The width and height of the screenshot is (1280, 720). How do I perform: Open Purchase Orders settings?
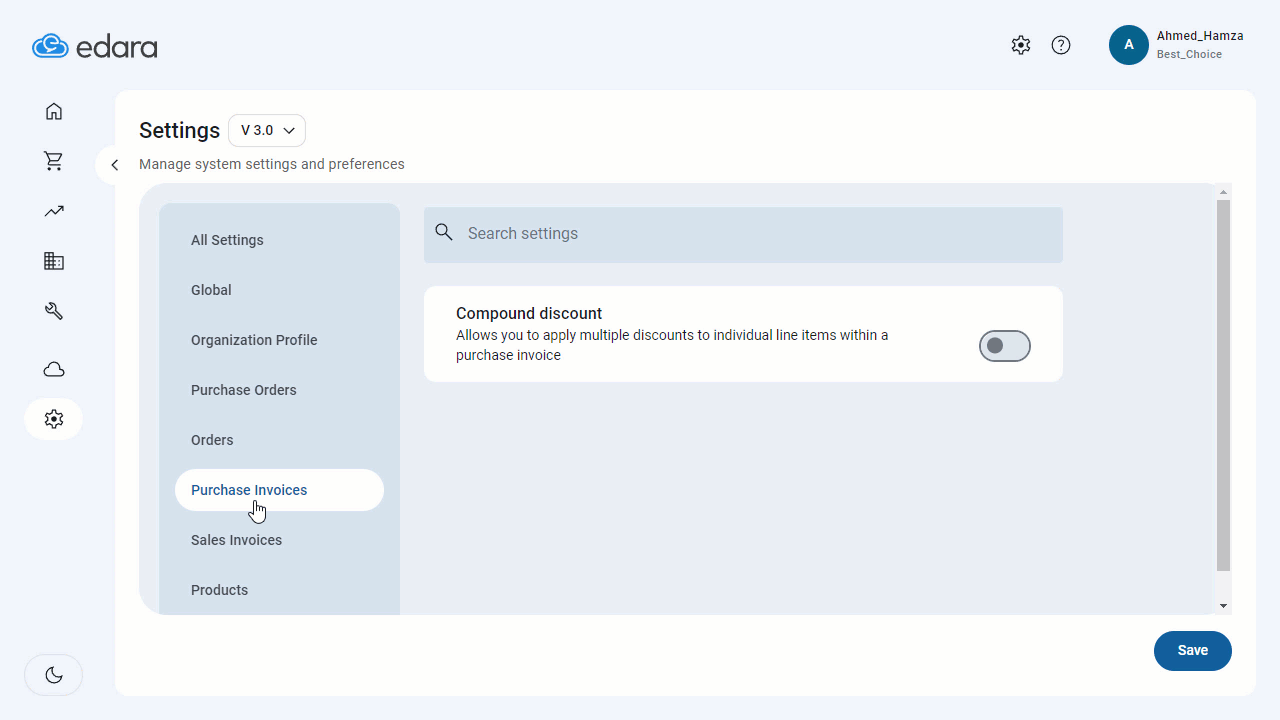[244, 390]
